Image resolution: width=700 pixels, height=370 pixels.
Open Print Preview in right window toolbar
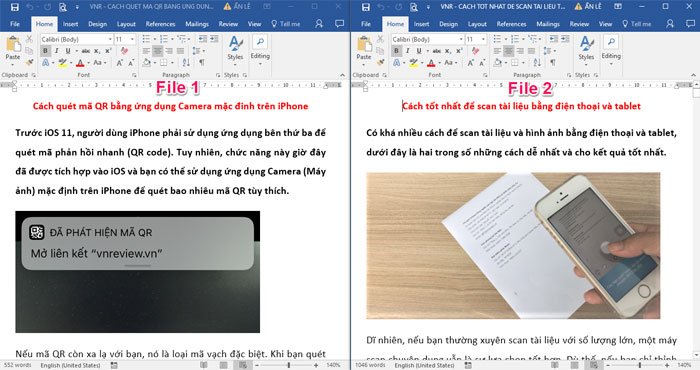pyautogui.click(x=413, y=7)
